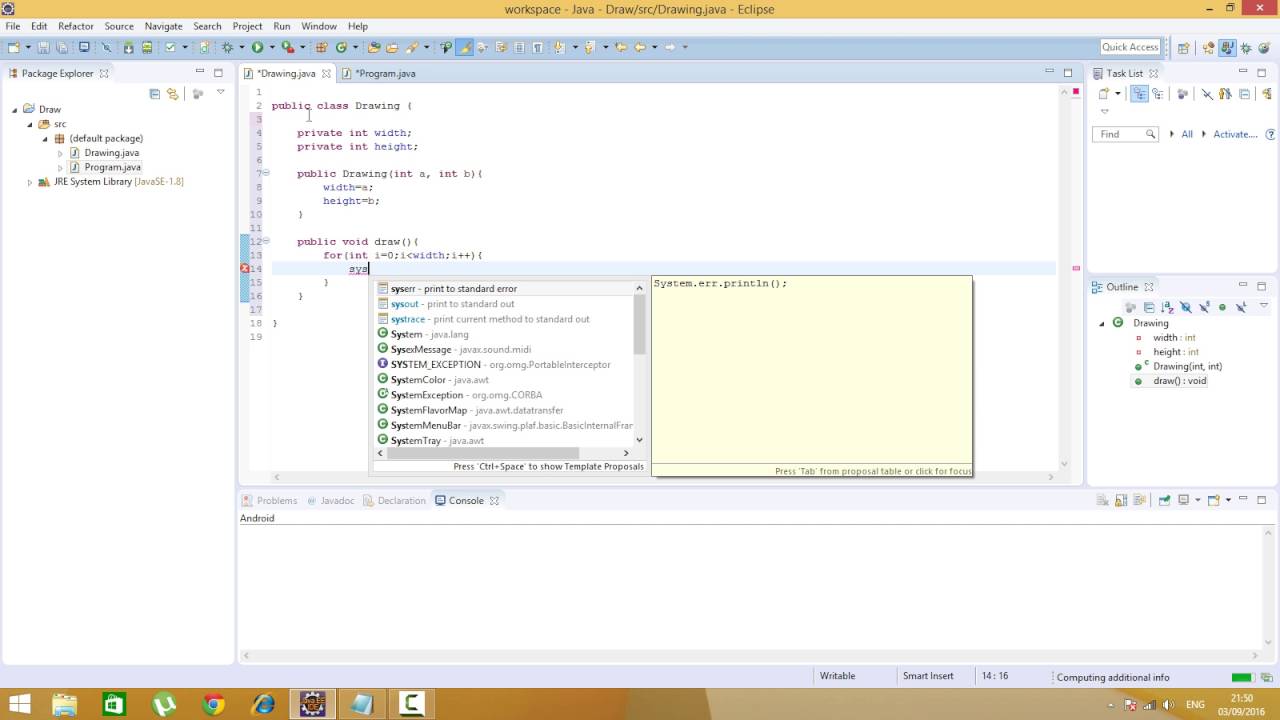Select SystemColor - java.awt proposal
The height and width of the screenshot is (720, 1280).
tap(505, 380)
